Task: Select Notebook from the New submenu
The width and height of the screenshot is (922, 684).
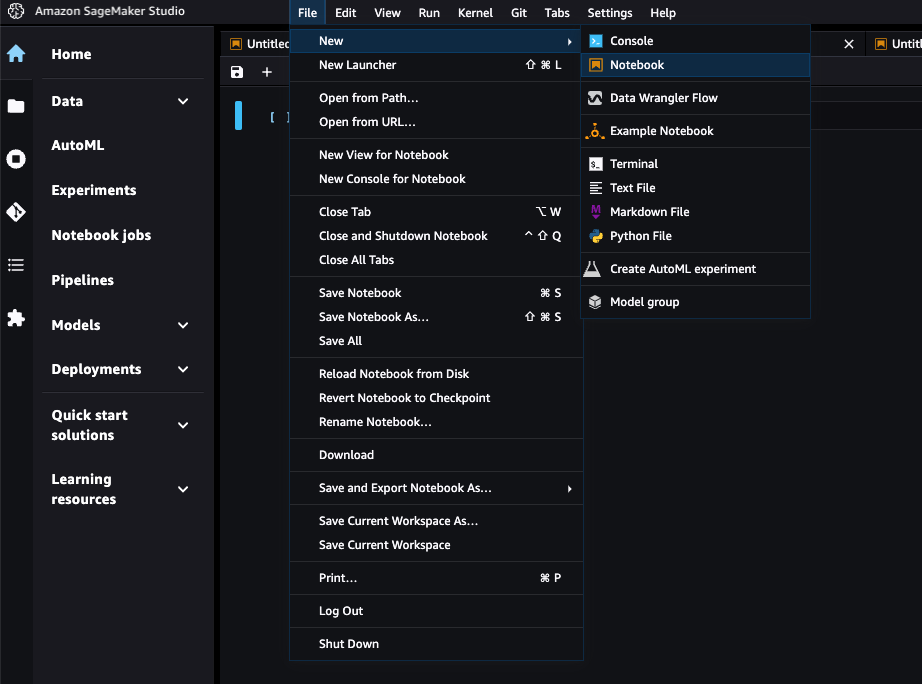Action: click(637, 65)
